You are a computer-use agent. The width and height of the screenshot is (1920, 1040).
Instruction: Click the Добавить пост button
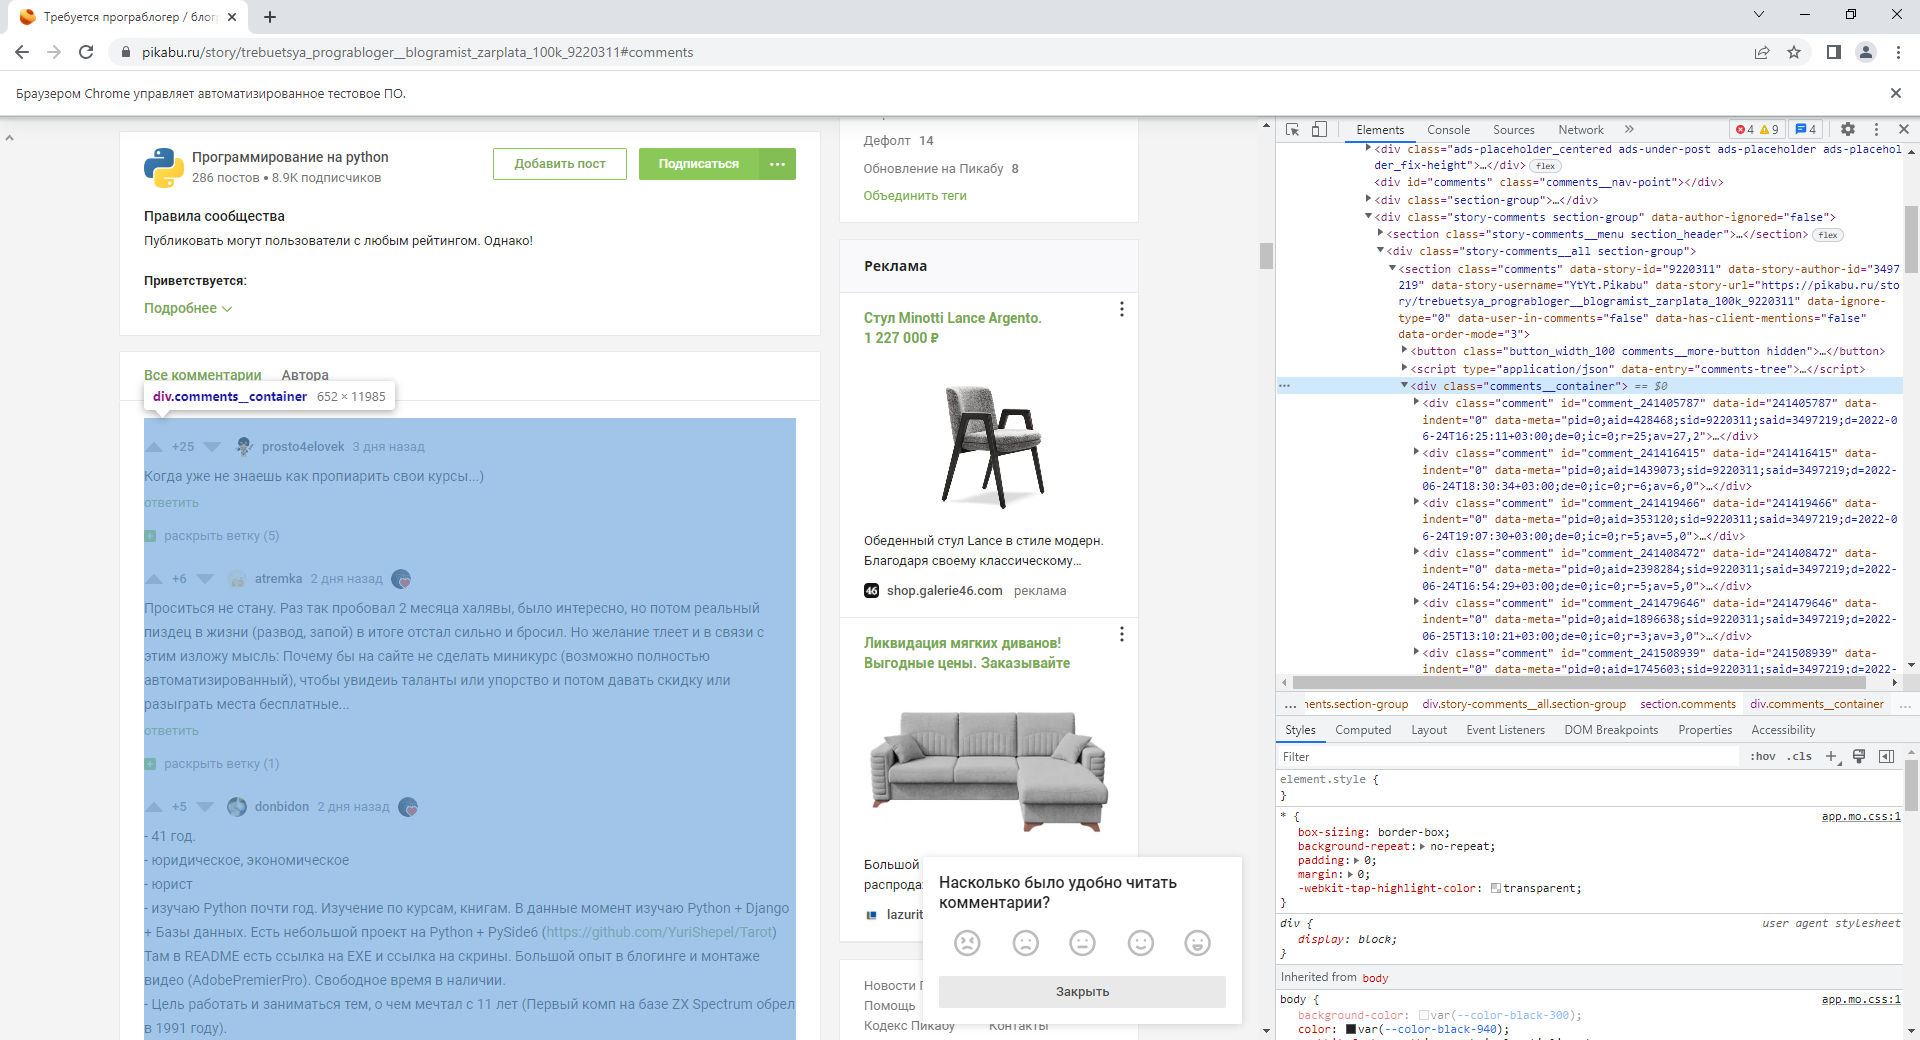560,164
